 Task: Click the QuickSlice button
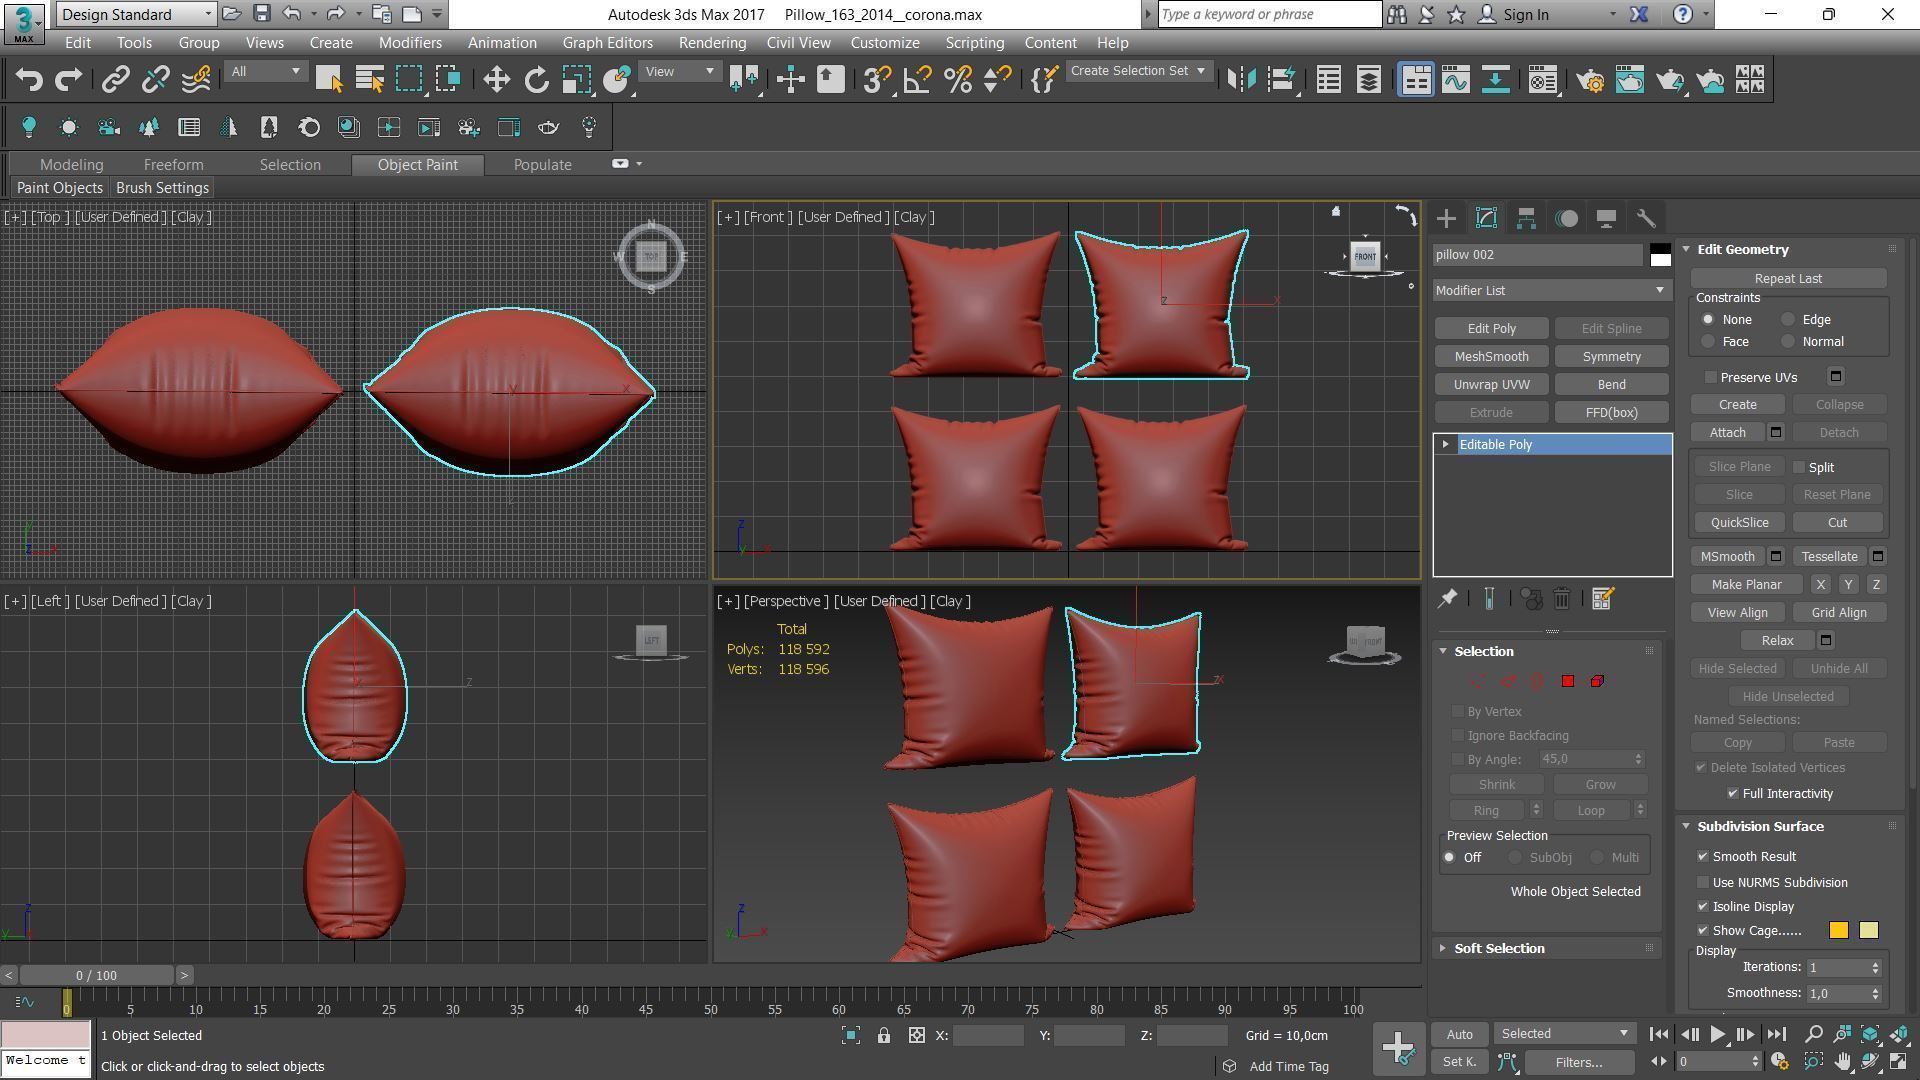click(1739, 523)
